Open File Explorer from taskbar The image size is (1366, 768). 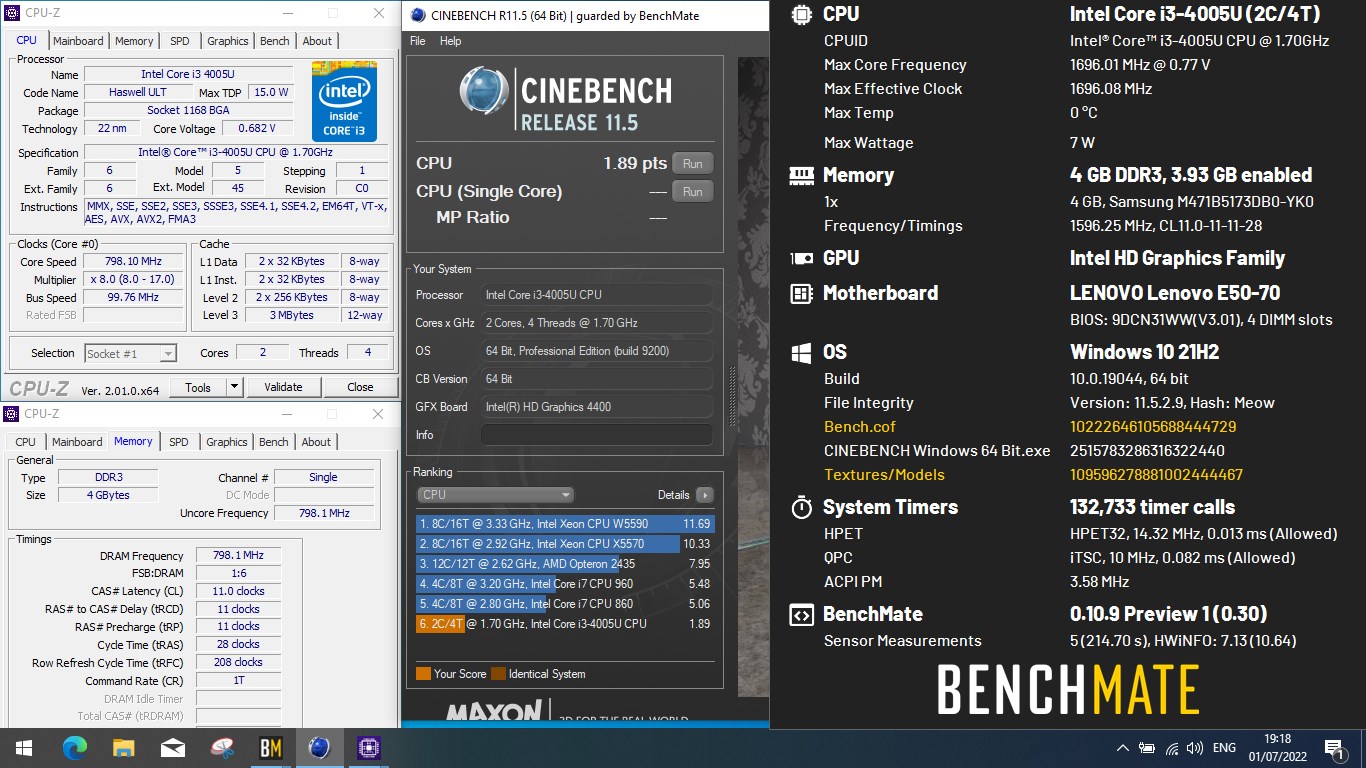point(123,748)
